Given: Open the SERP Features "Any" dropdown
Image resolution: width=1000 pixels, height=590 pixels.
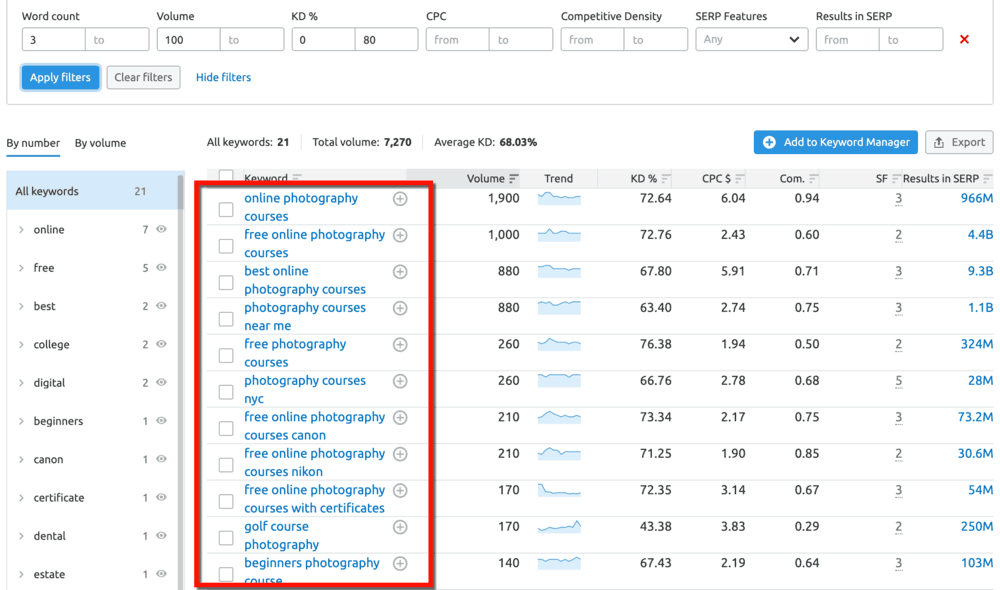Looking at the screenshot, I should [751, 39].
